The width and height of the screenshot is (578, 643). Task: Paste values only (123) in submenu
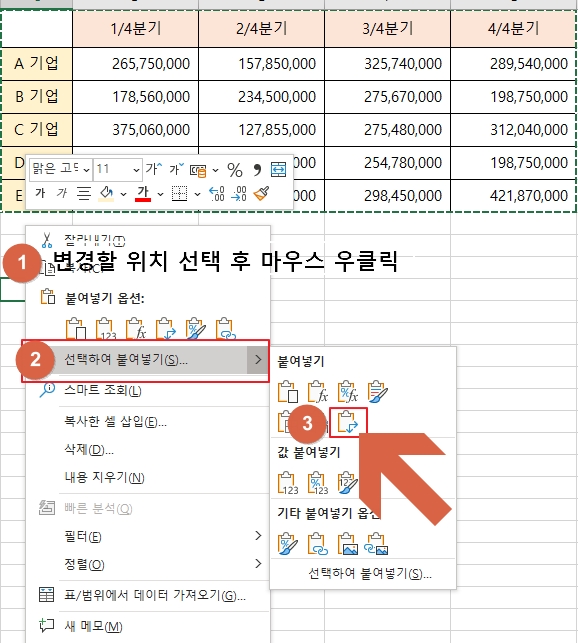[288, 483]
